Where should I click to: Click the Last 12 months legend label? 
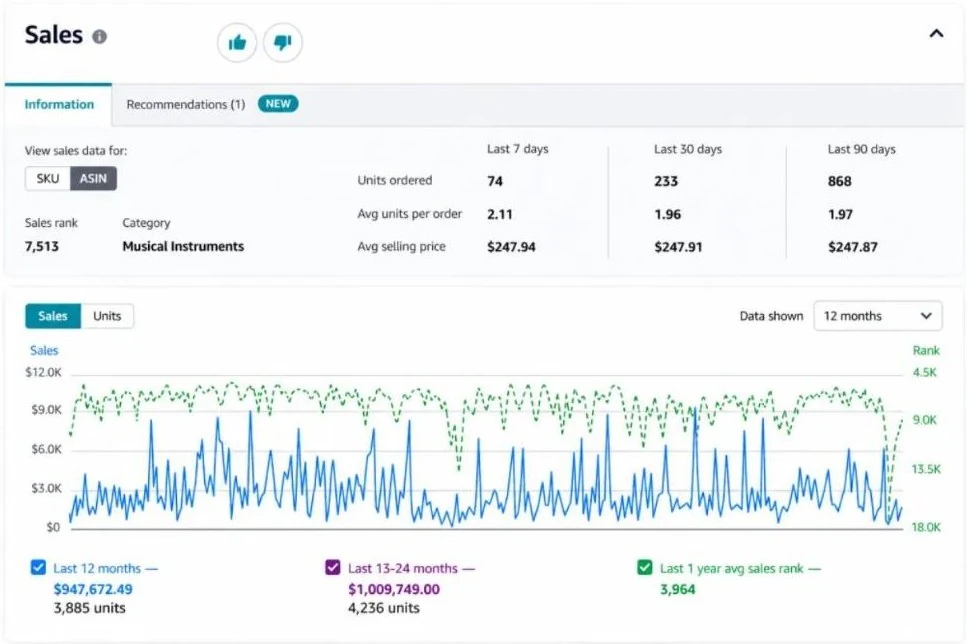97,568
